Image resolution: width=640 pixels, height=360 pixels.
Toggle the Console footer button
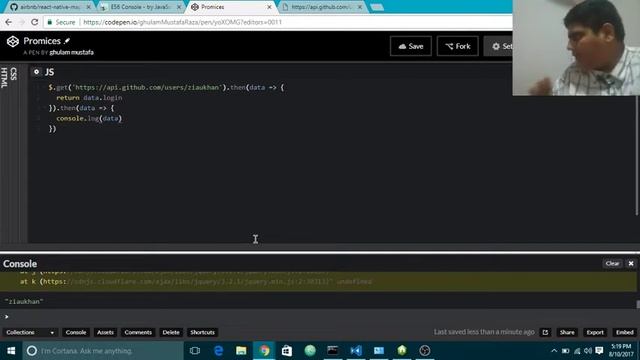click(76, 332)
